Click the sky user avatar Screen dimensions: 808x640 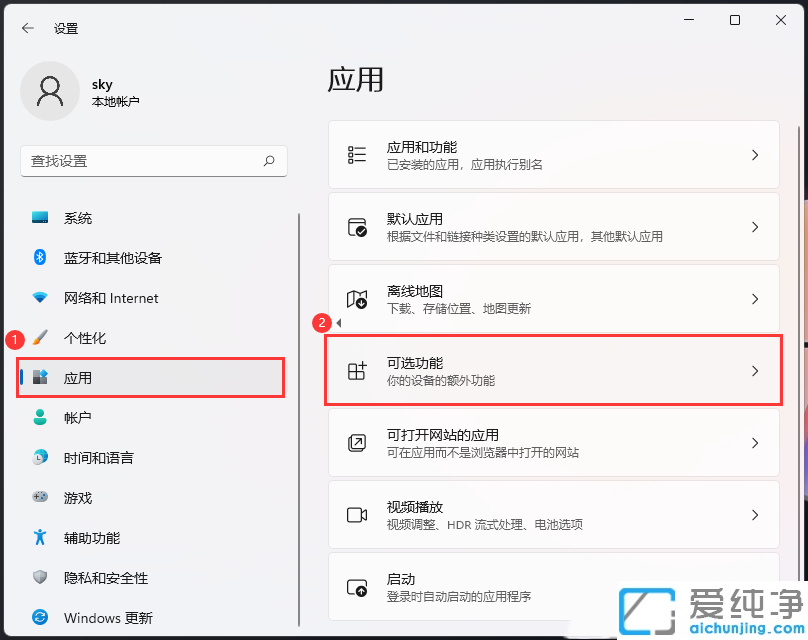pyautogui.click(x=50, y=90)
